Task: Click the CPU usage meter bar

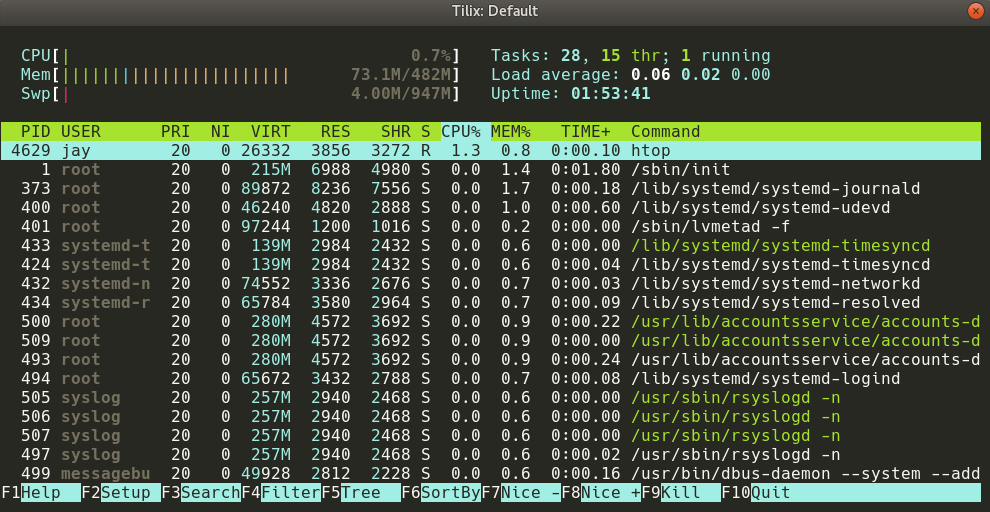Action: click(240, 56)
